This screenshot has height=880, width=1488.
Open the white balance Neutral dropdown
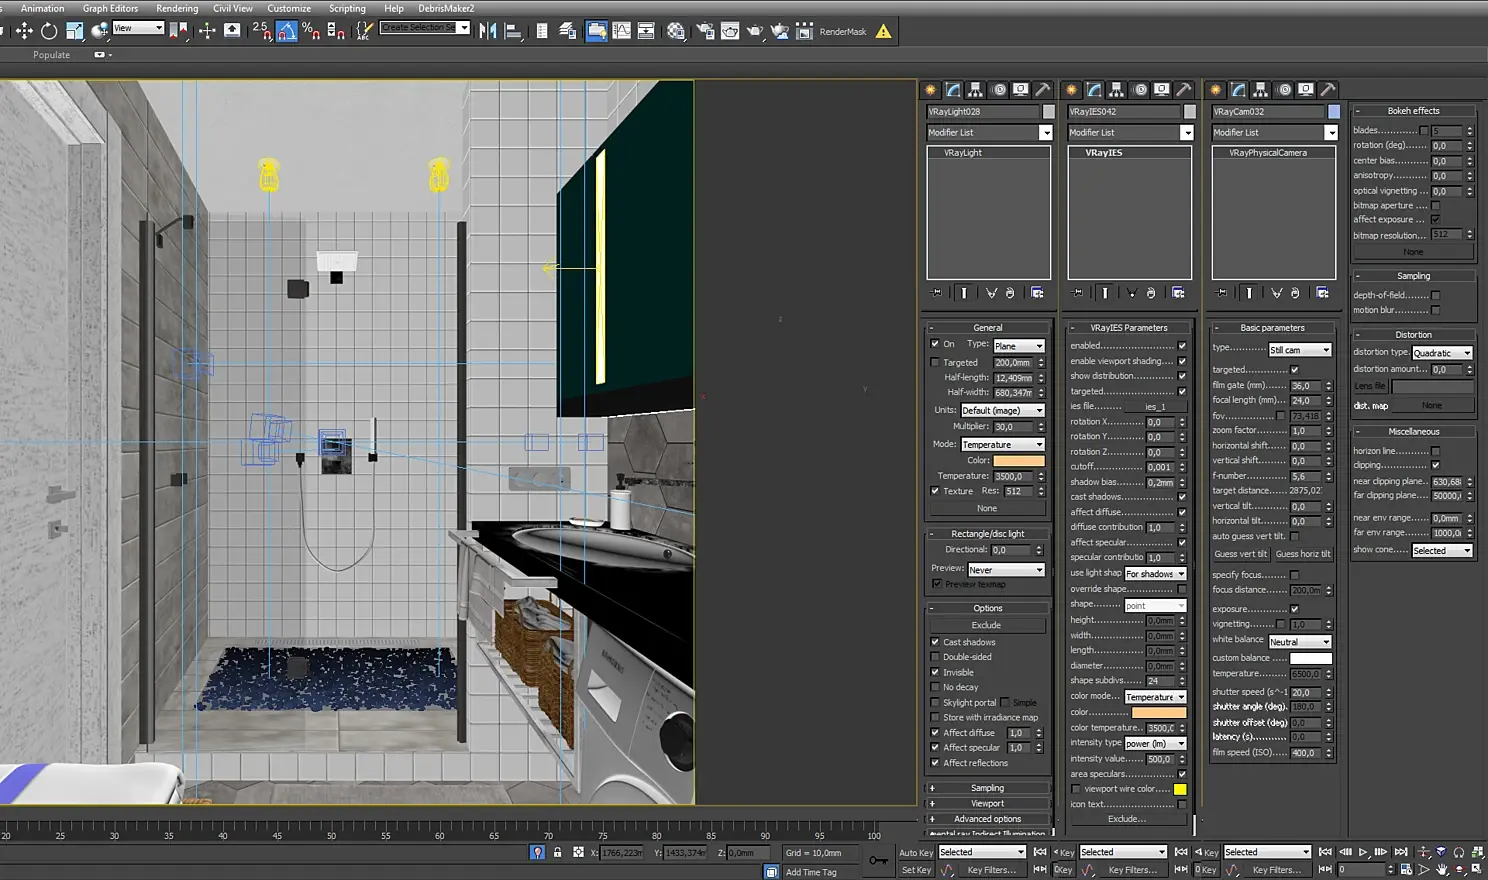point(1299,642)
